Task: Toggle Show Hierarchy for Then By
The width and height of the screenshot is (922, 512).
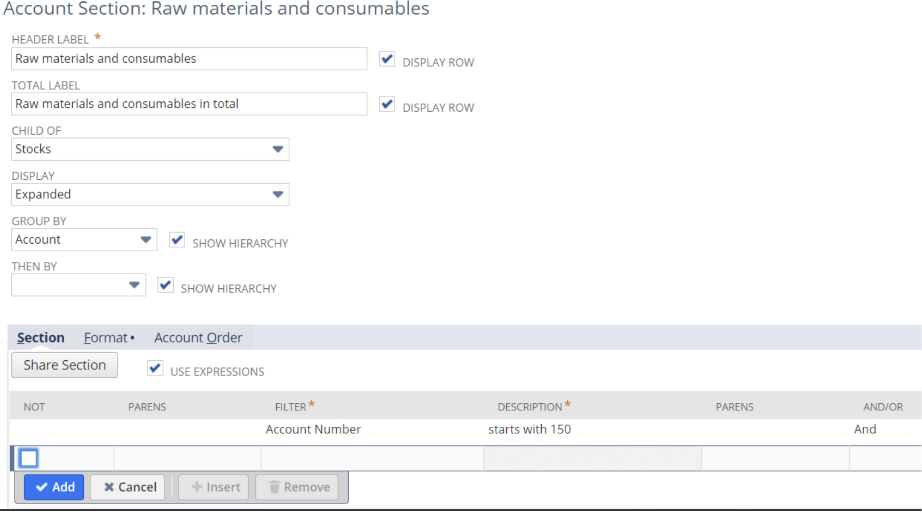Action: pos(166,286)
